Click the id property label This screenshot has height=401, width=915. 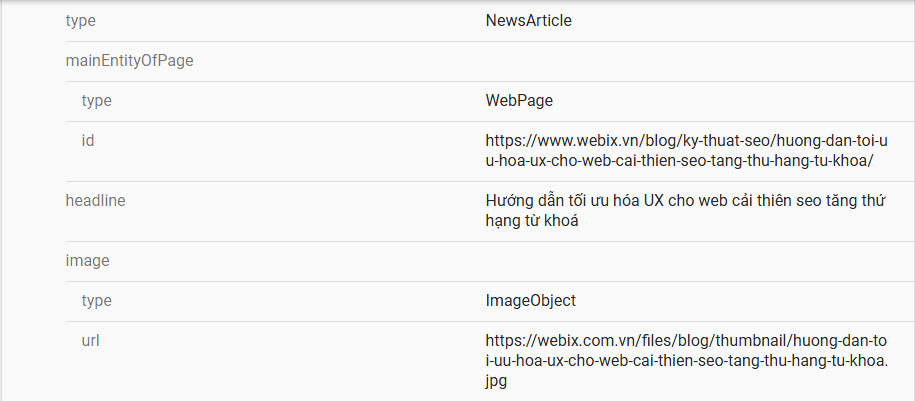point(88,140)
